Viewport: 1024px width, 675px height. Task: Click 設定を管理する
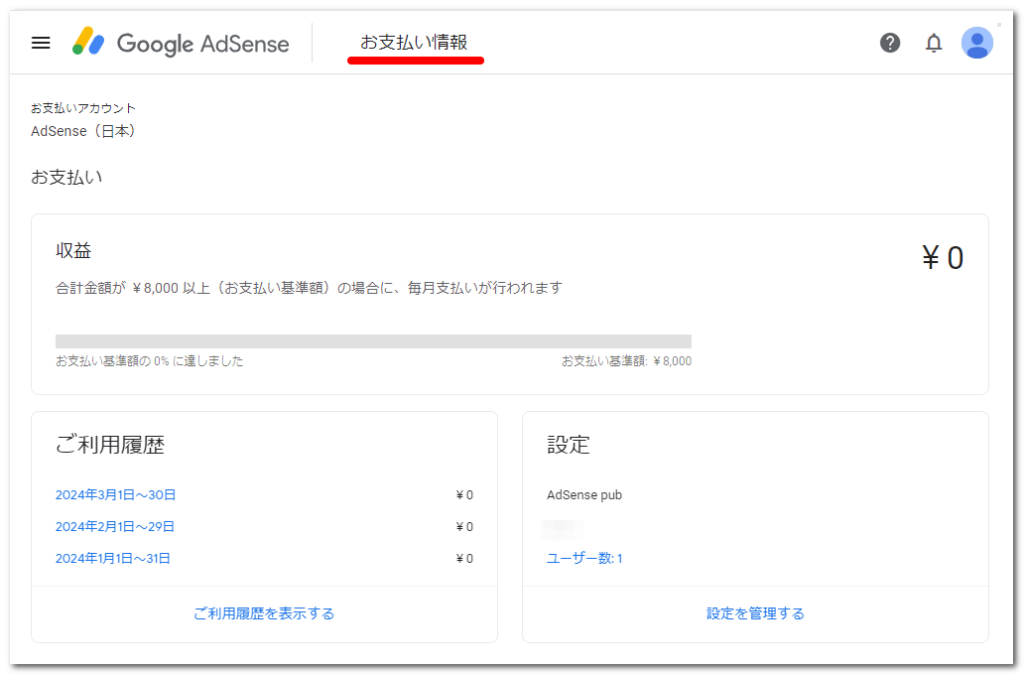[755, 614]
